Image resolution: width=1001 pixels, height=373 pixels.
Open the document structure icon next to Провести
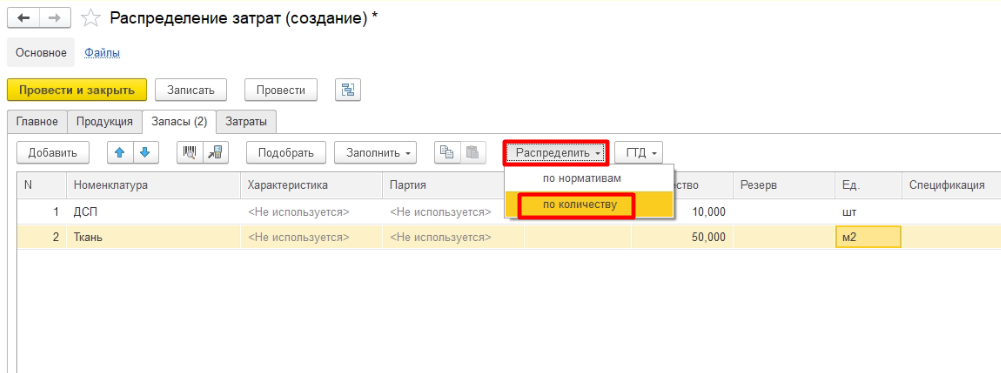[x=348, y=90]
